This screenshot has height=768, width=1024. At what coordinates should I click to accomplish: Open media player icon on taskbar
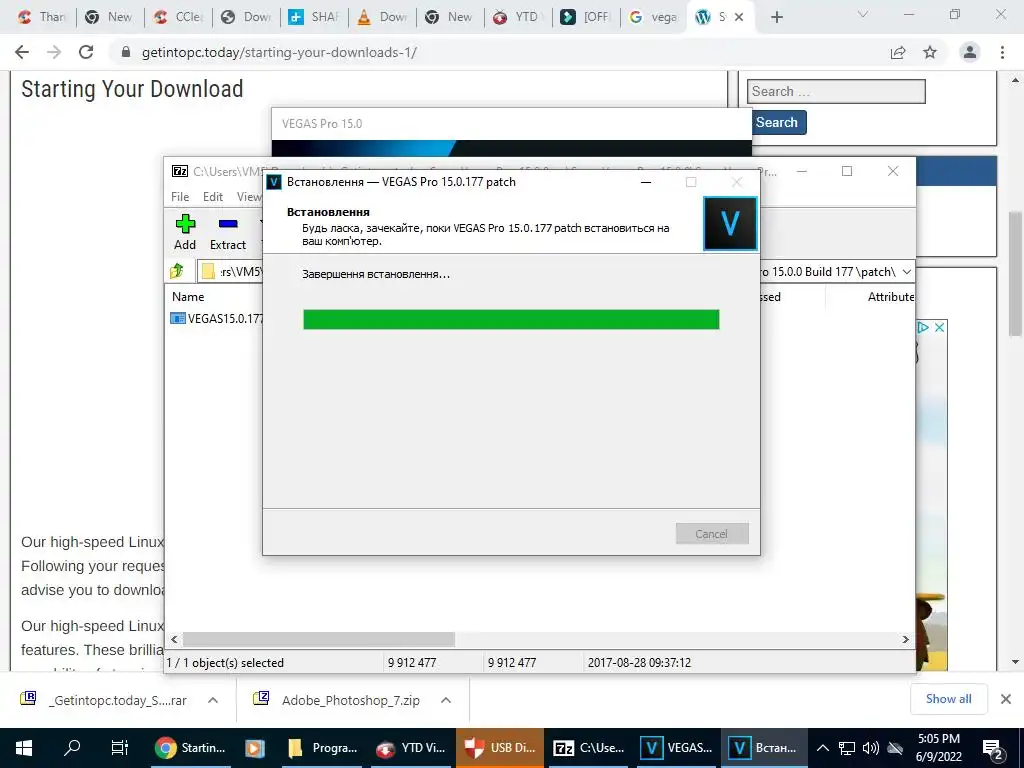(255, 748)
